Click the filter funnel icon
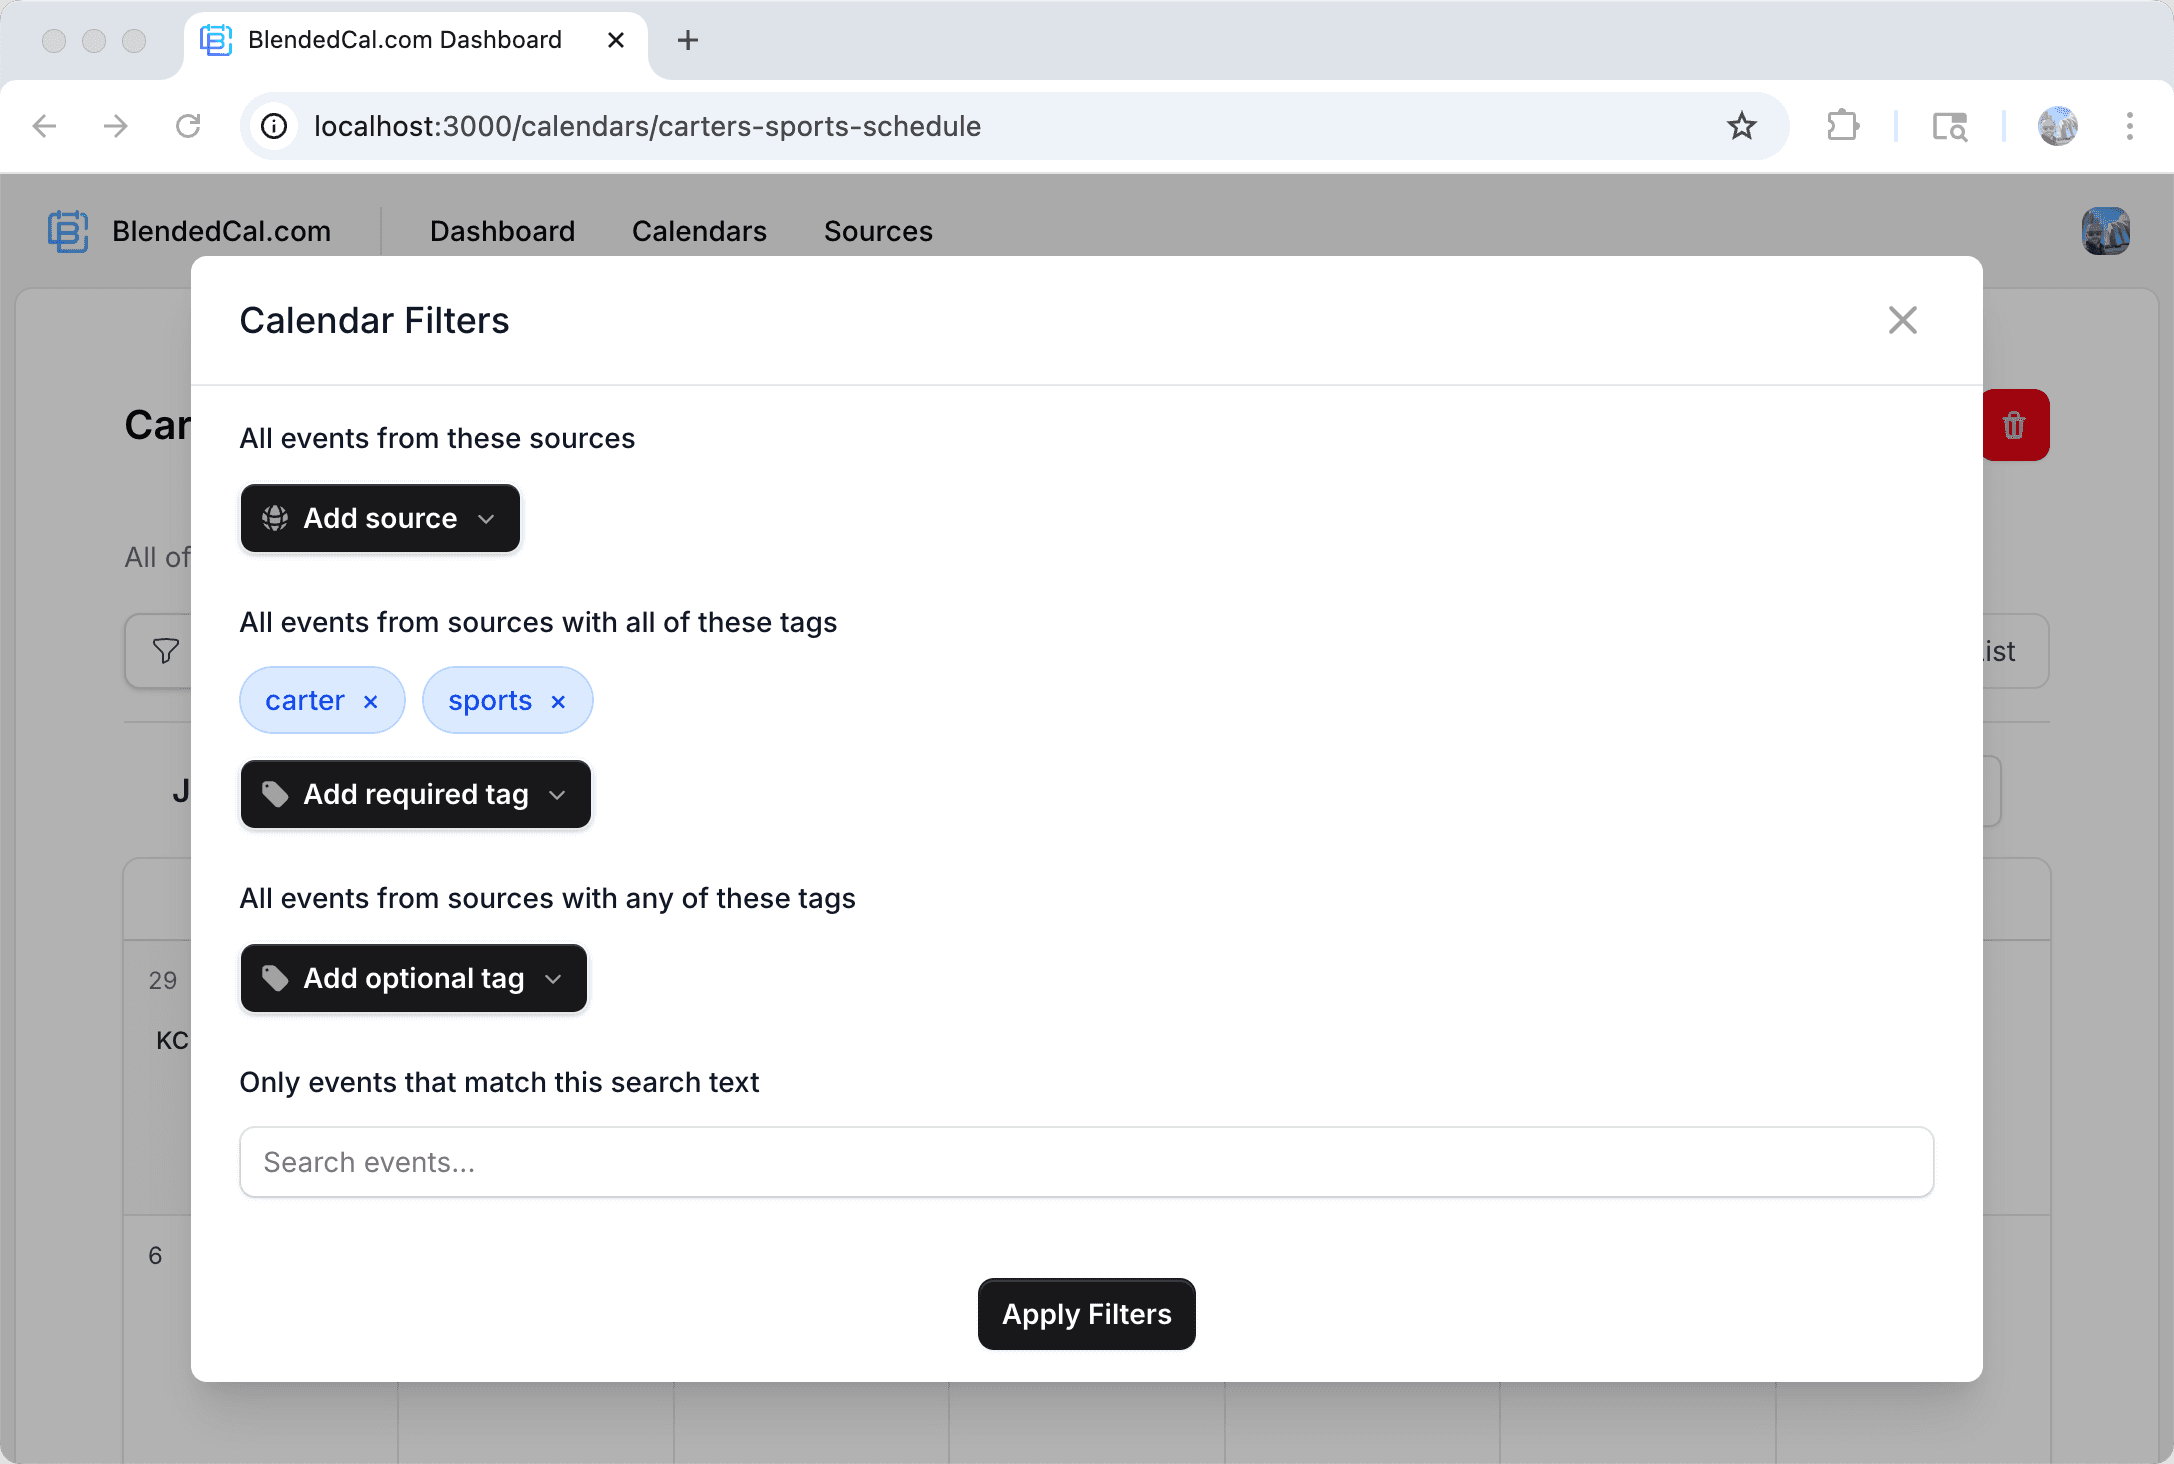Viewport: 2174px width, 1464px height. pyautogui.click(x=165, y=651)
